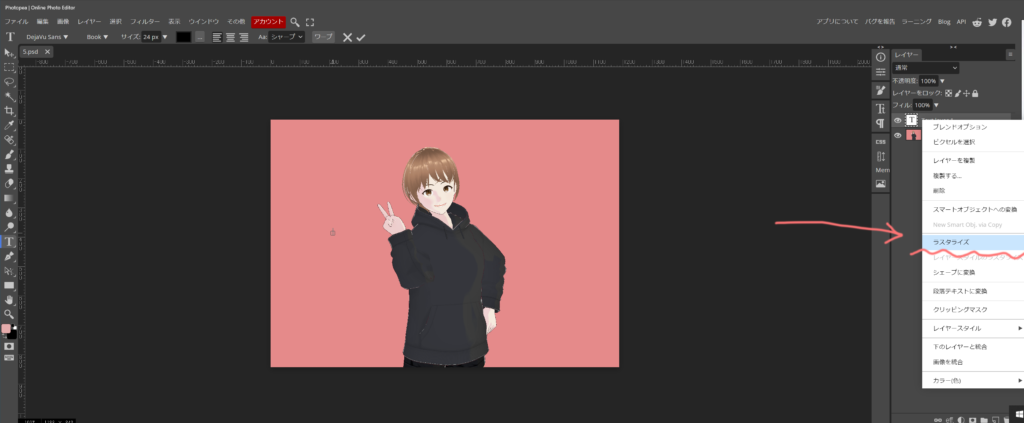
Task: Hide the text layer with its eye icon
Action: (x=897, y=120)
